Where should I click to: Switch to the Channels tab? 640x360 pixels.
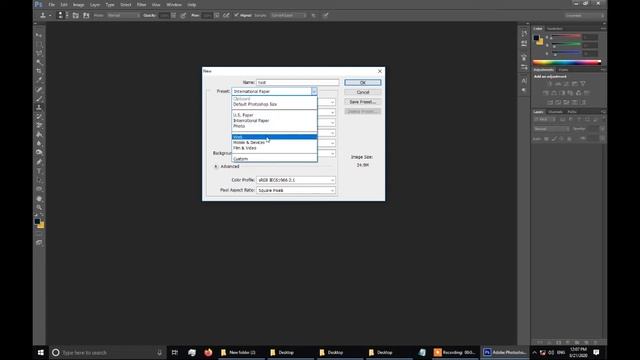[x=555, y=112]
